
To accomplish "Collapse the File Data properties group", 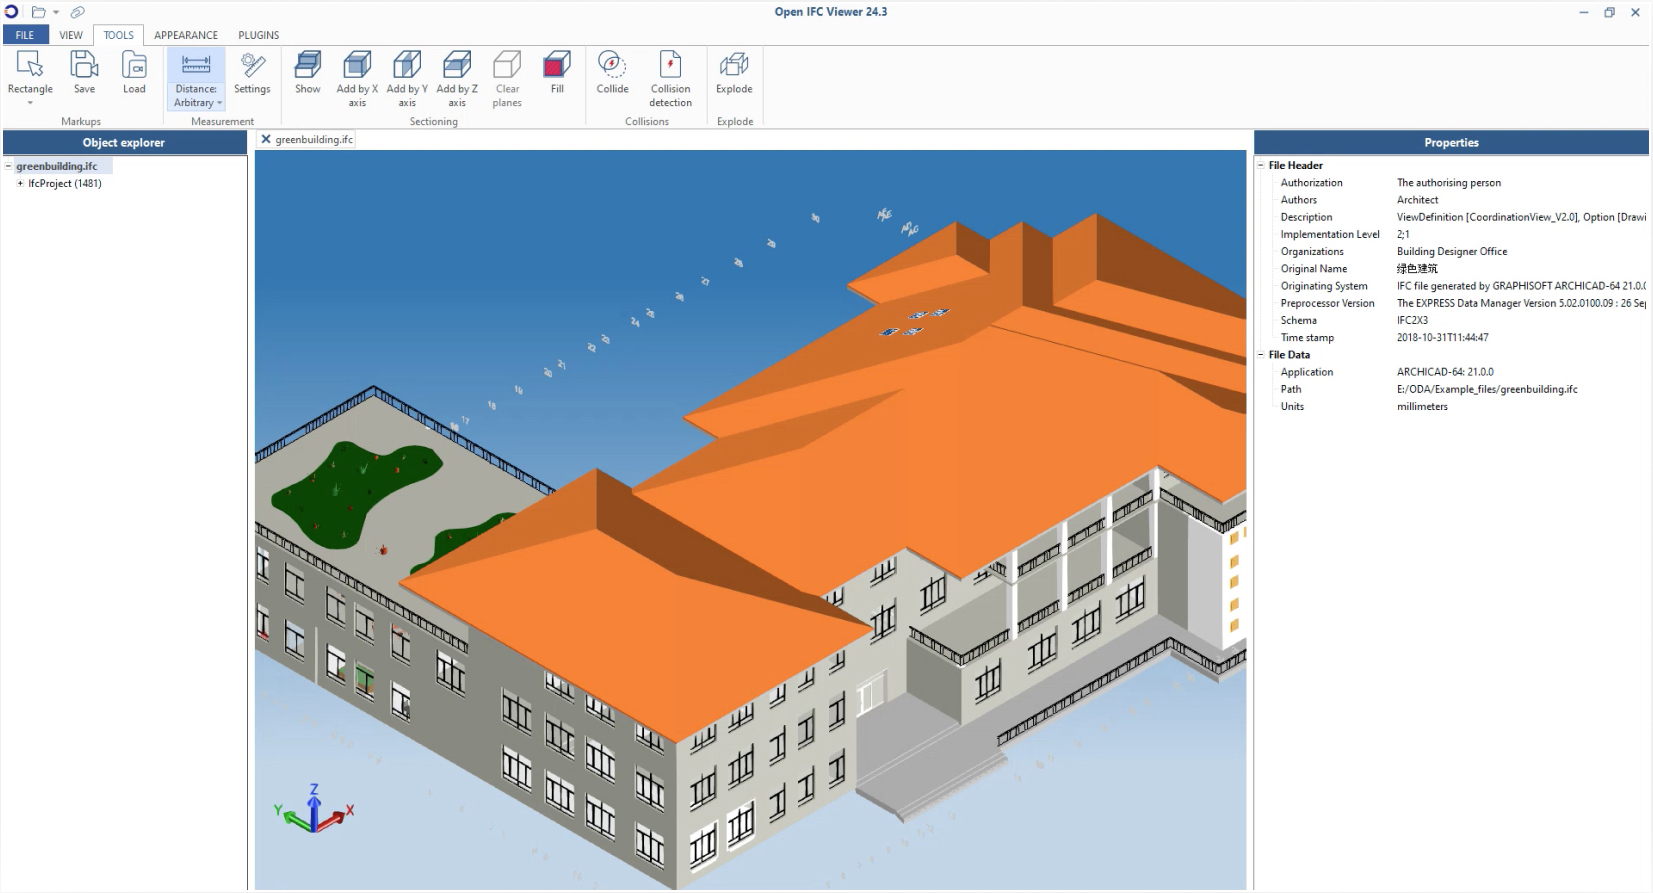I will tap(1261, 355).
